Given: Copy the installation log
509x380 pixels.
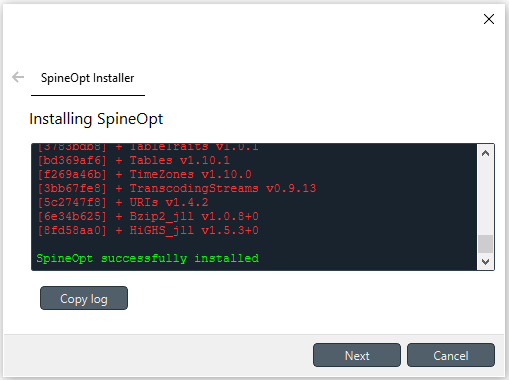Looking at the screenshot, I should (x=84, y=298).
